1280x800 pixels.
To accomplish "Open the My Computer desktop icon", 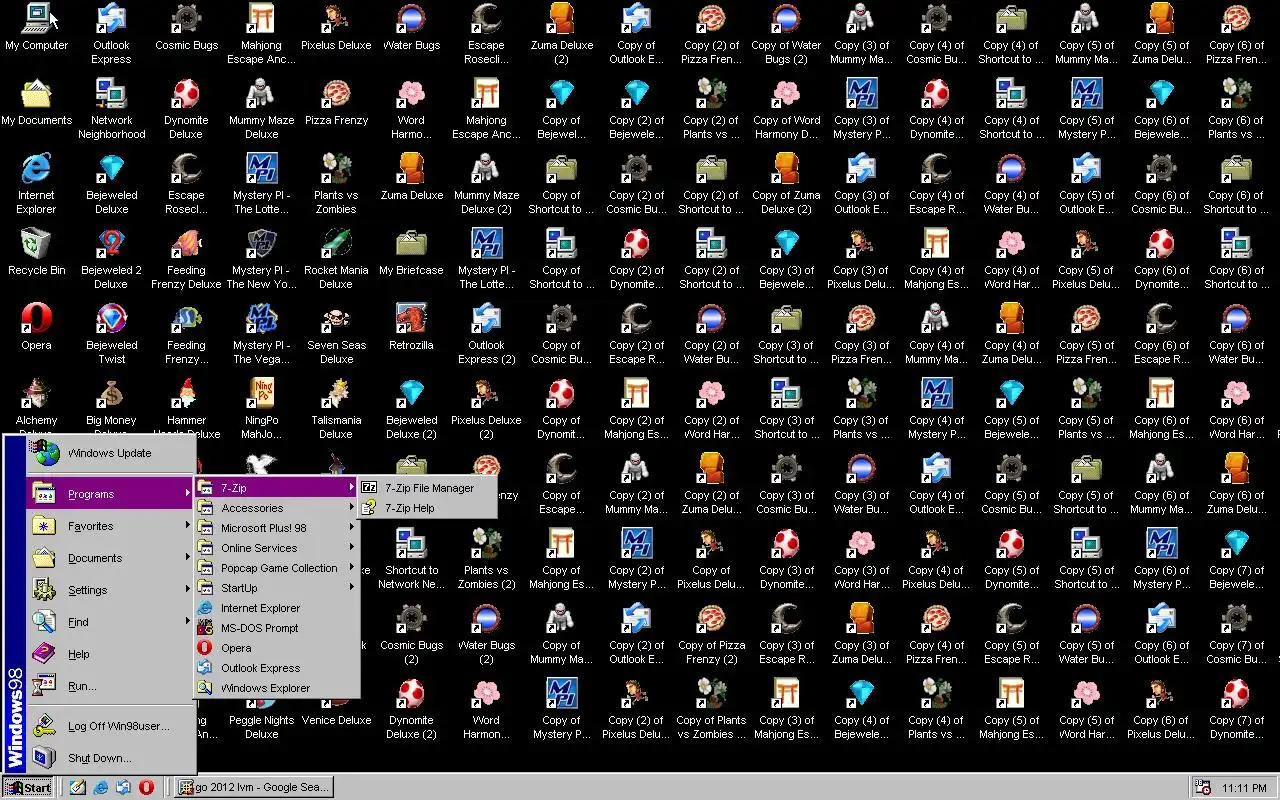I will point(36,27).
